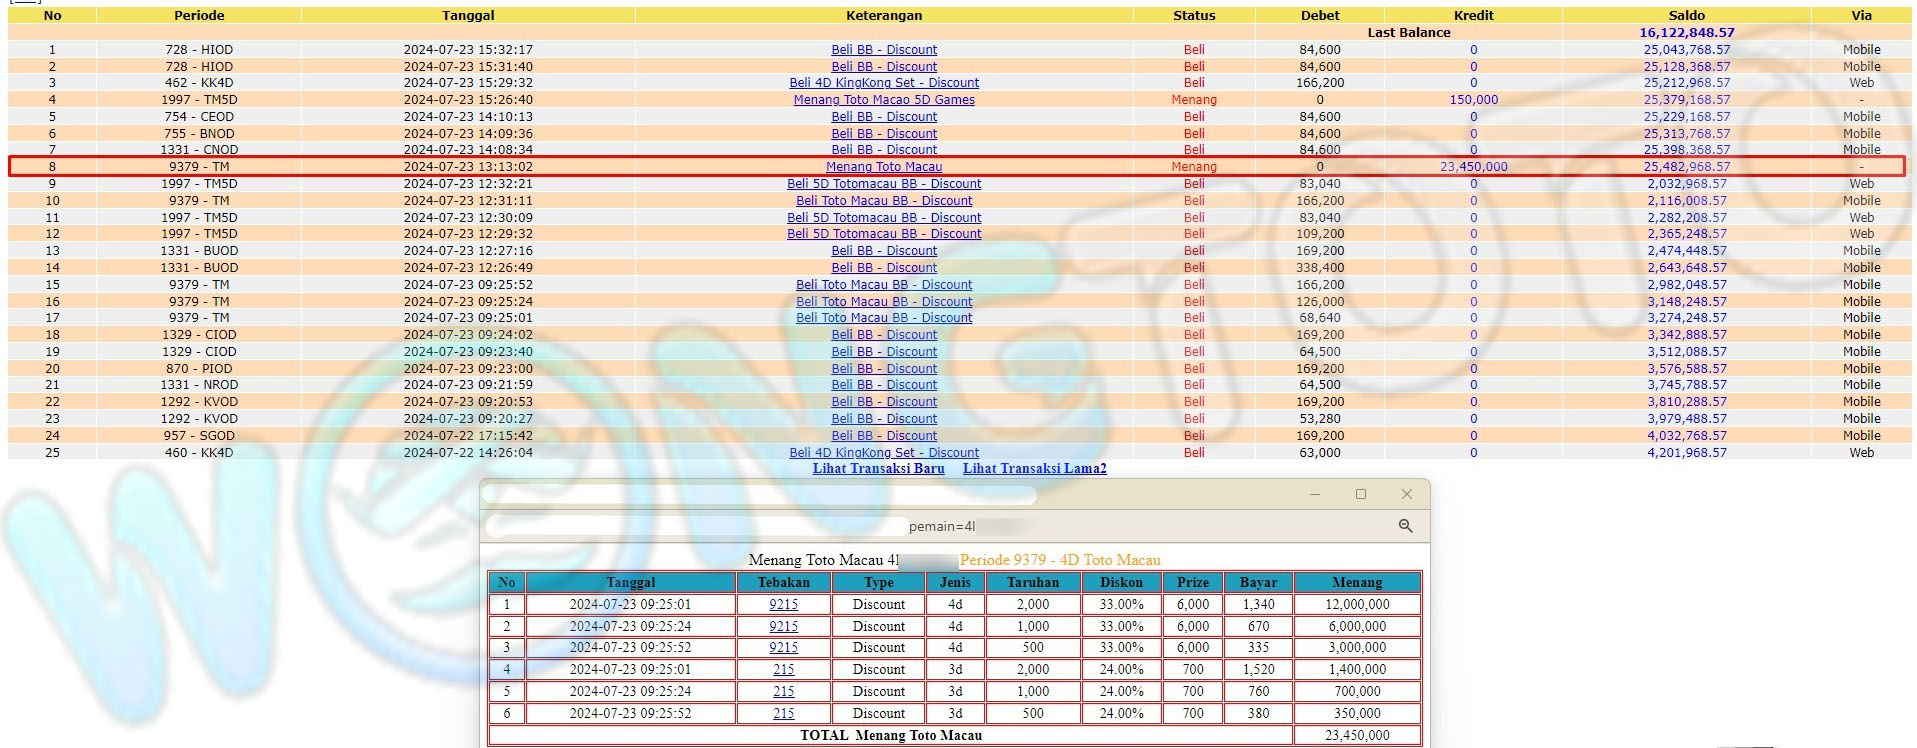Open Beli 4D KingKong Set link in row 3
1917x748 pixels.
pyautogui.click(x=884, y=83)
